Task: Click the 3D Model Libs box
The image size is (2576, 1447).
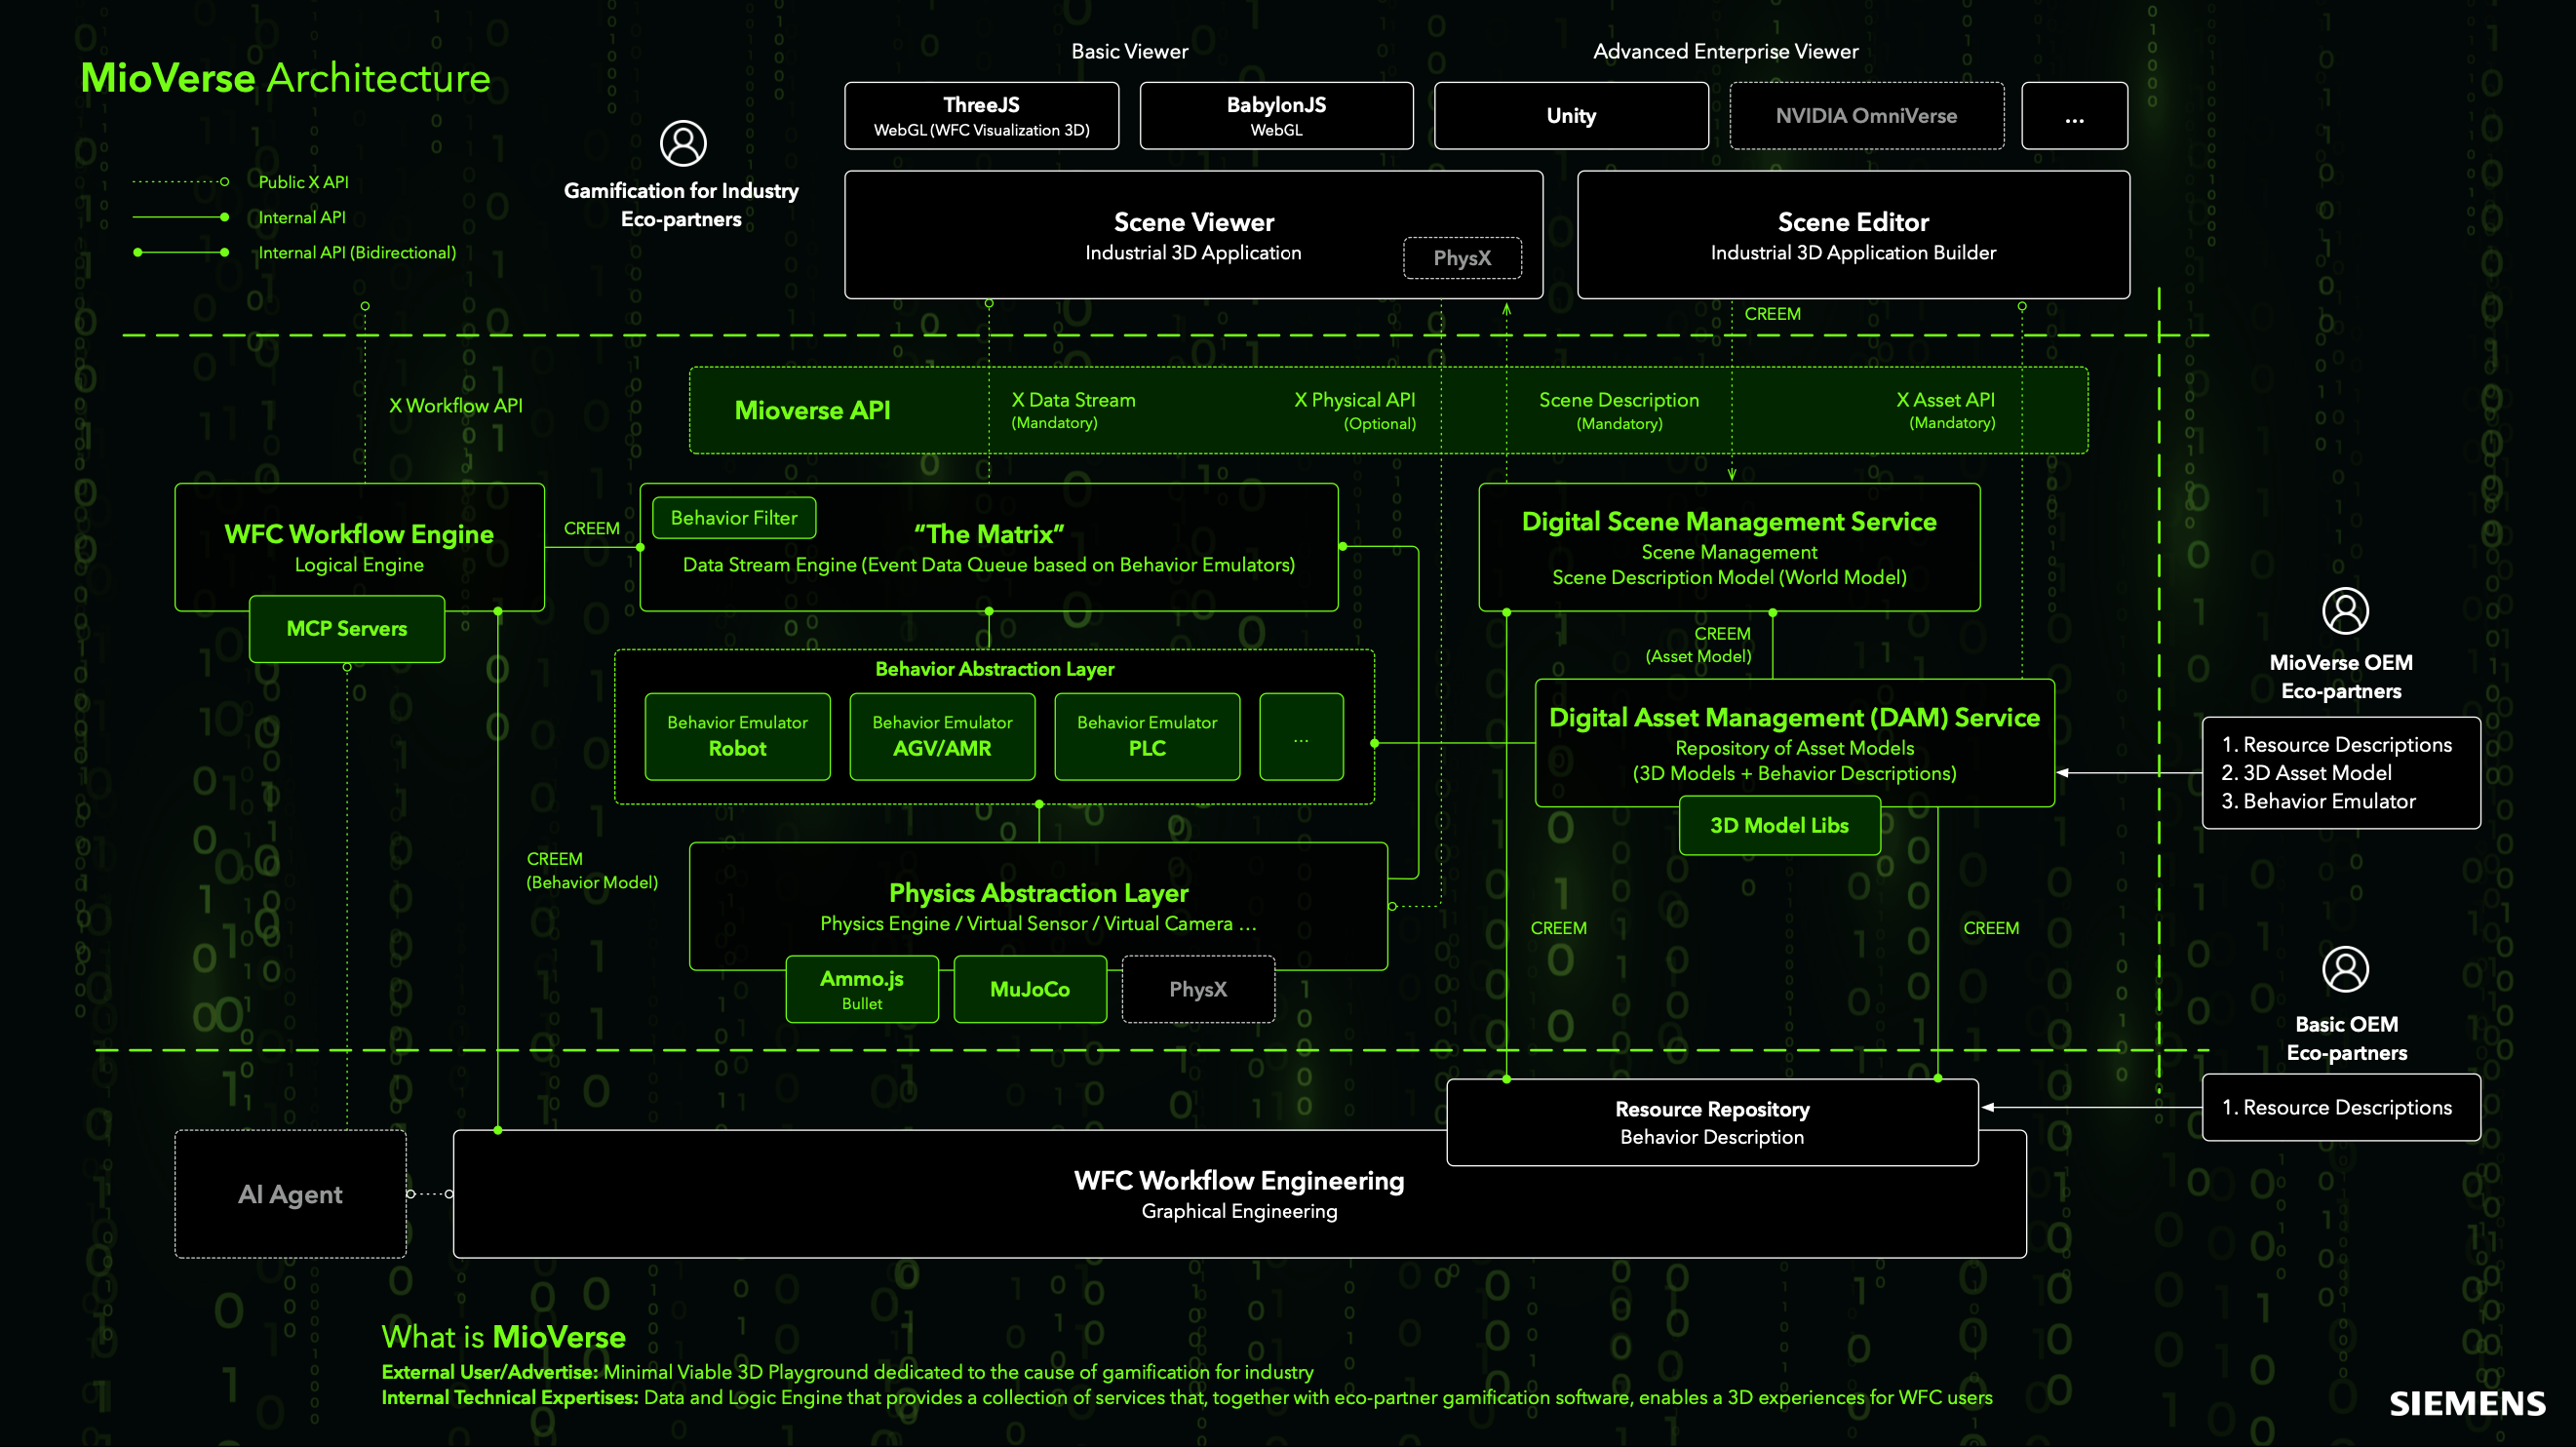Action: (x=1779, y=825)
